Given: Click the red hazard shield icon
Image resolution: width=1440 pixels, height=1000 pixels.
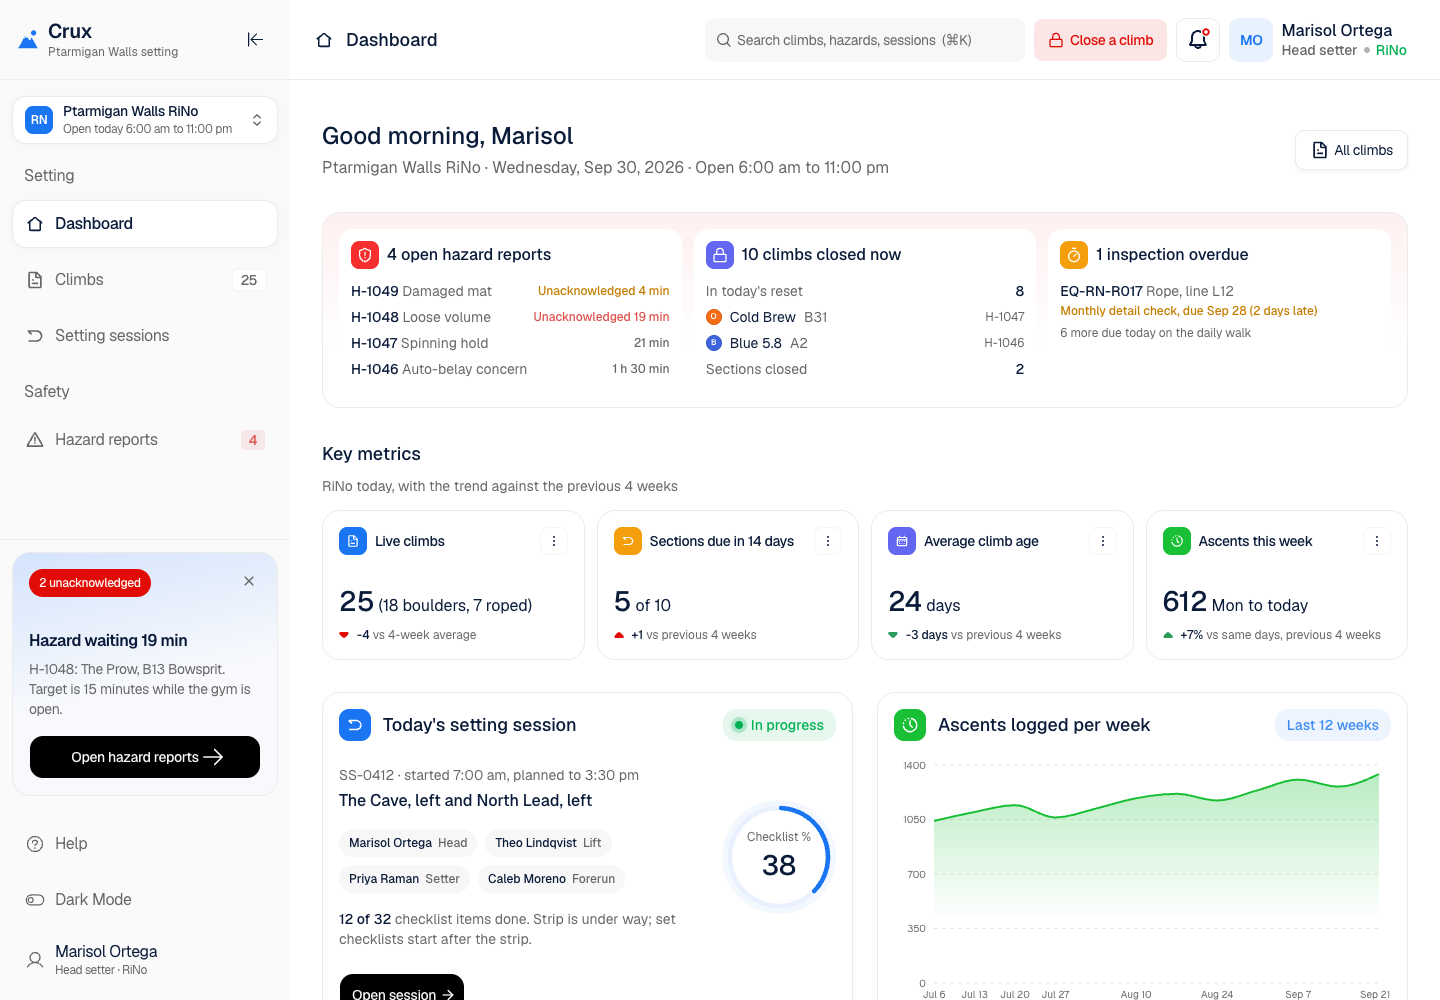Looking at the screenshot, I should (x=365, y=255).
